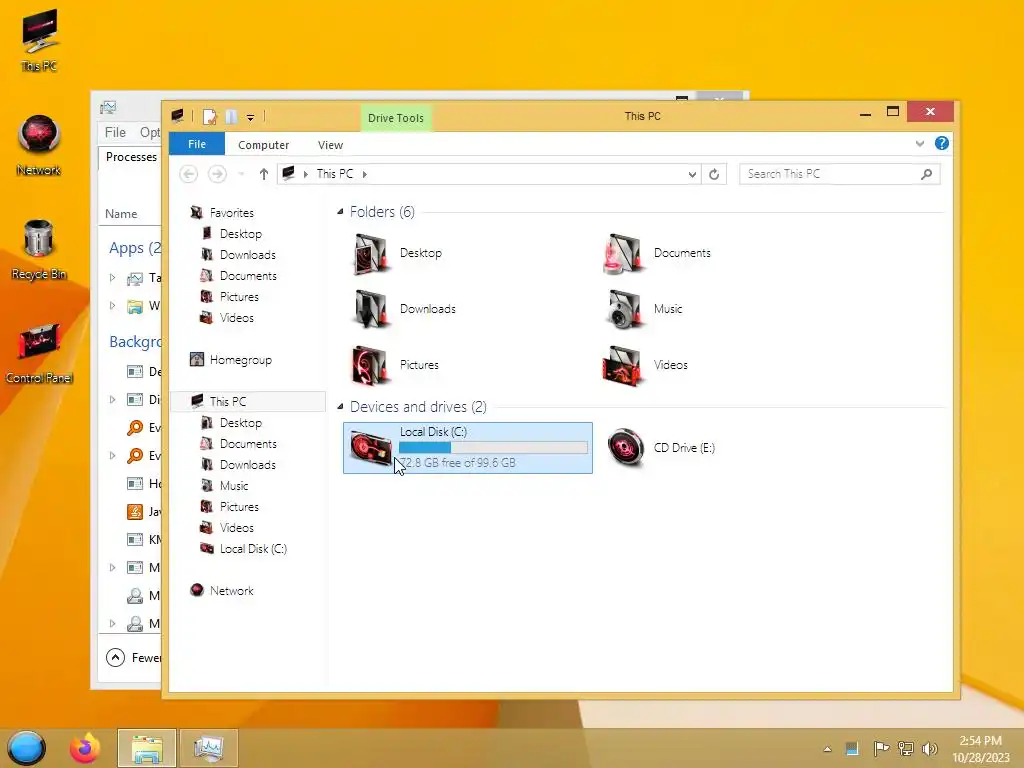
Task: Select Videos under This PC in sidebar
Action: (x=227, y=528)
